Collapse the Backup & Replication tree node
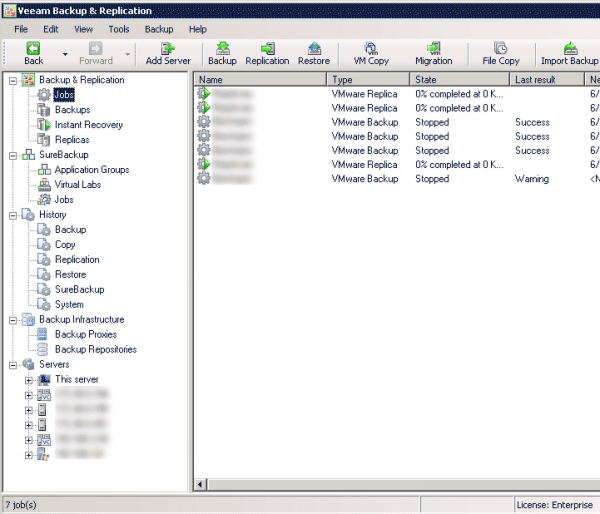Image resolution: width=600 pixels, height=514 pixels. click(x=13, y=81)
